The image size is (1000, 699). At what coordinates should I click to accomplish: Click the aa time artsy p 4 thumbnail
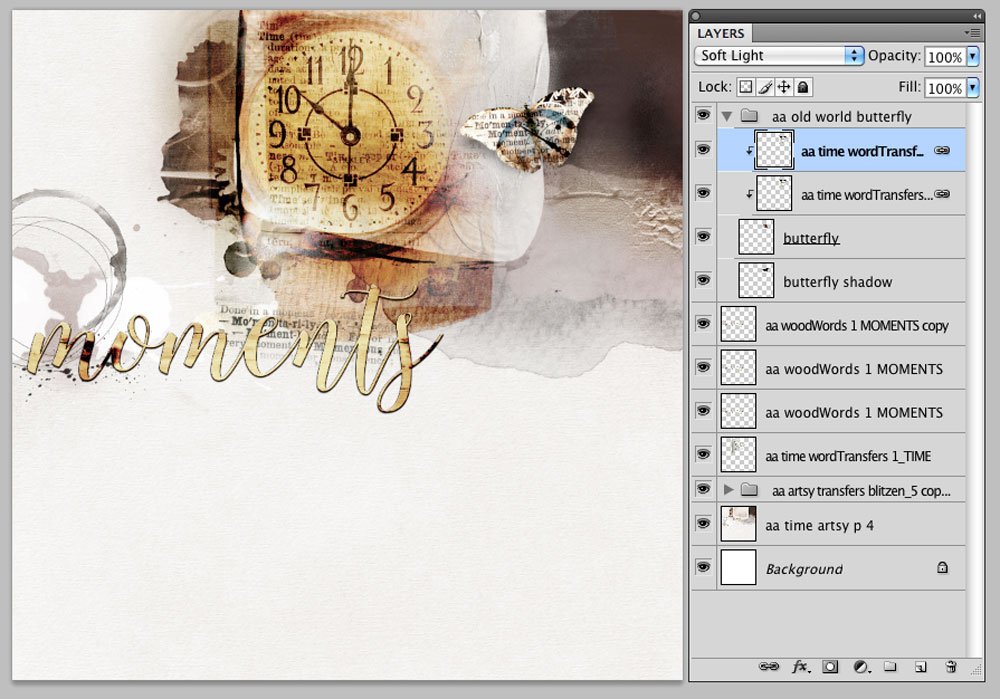coord(739,524)
